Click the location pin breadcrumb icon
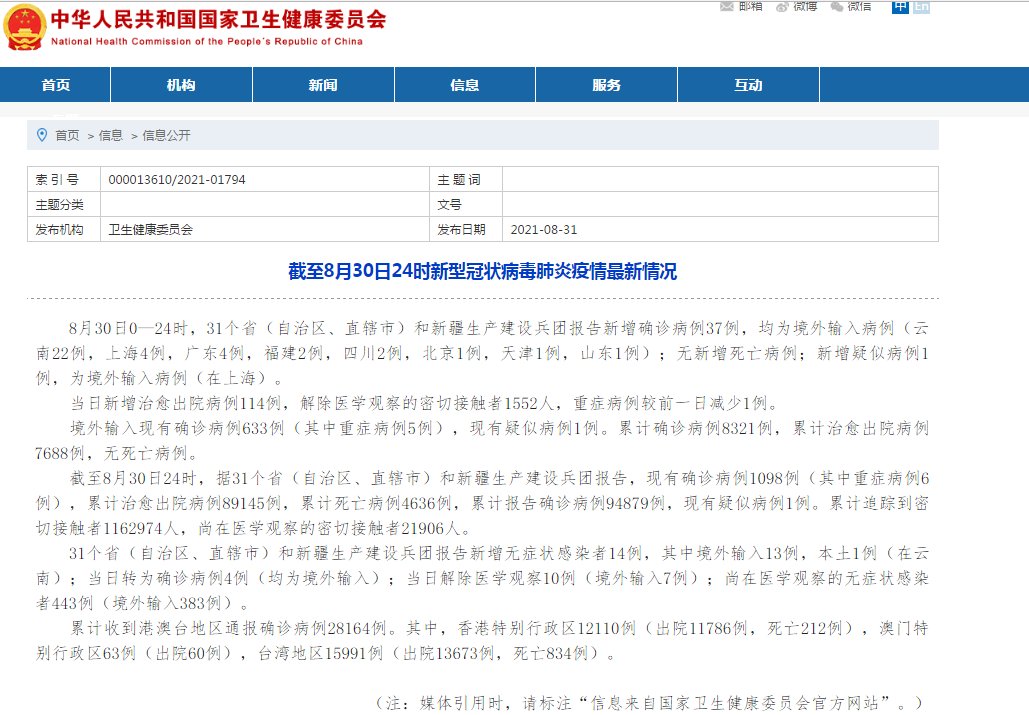The height and width of the screenshot is (715, 1029). pyautogui.click(x=41, y=134)
